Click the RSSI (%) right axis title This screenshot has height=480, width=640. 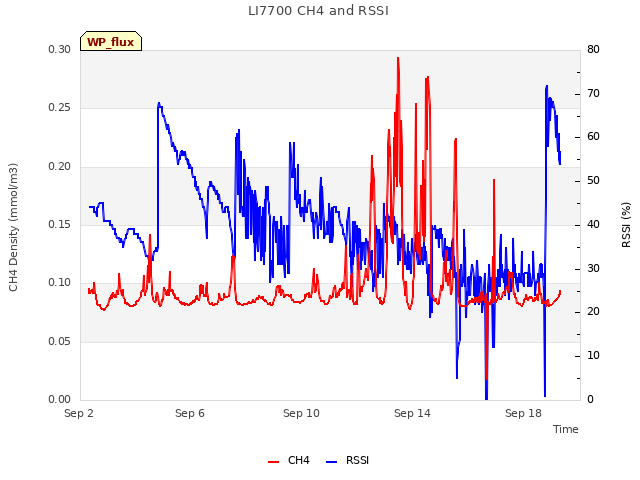coord(627,225)
